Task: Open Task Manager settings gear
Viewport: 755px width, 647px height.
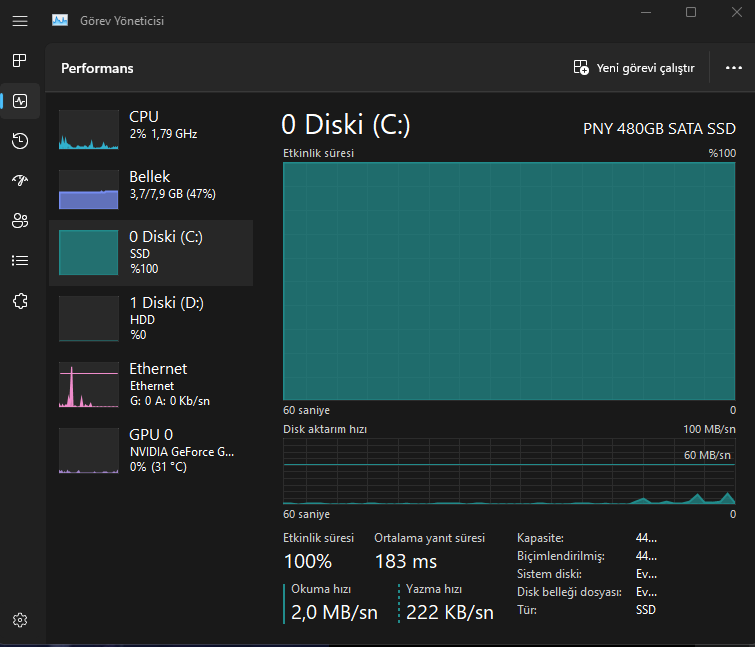Action: [20, 620]
